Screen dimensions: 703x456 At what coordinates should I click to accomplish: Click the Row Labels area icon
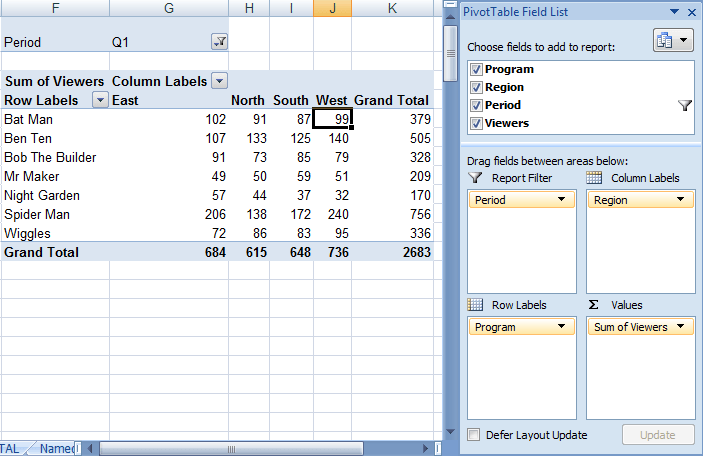(x=475, y=305)
